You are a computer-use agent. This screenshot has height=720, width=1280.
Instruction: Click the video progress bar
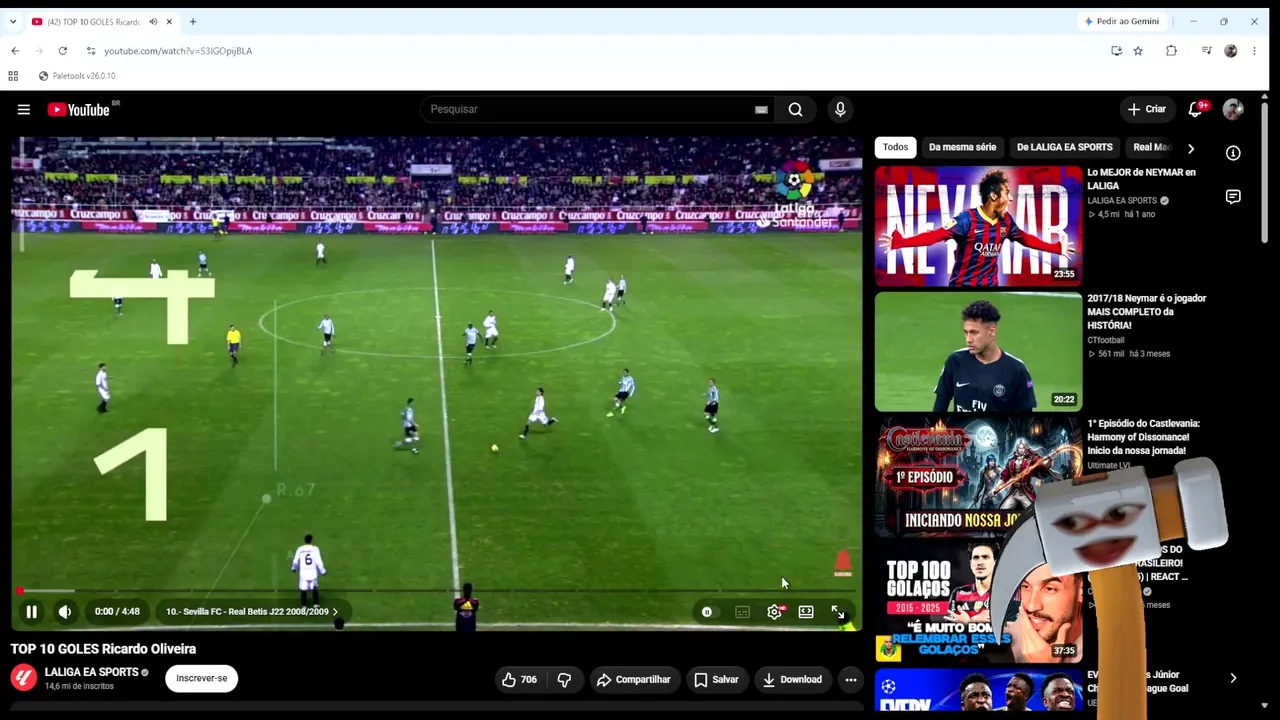(x=437, y=591)
